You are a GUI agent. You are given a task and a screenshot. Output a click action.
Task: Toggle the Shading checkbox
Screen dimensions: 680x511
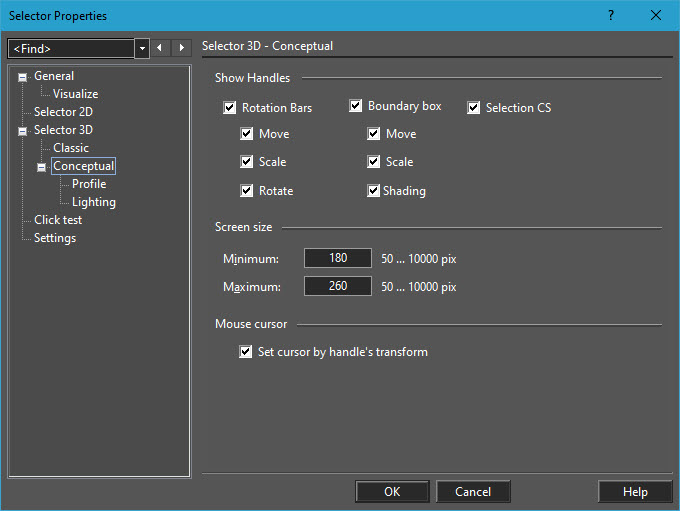pyautogui.click(x=373, y=190)
